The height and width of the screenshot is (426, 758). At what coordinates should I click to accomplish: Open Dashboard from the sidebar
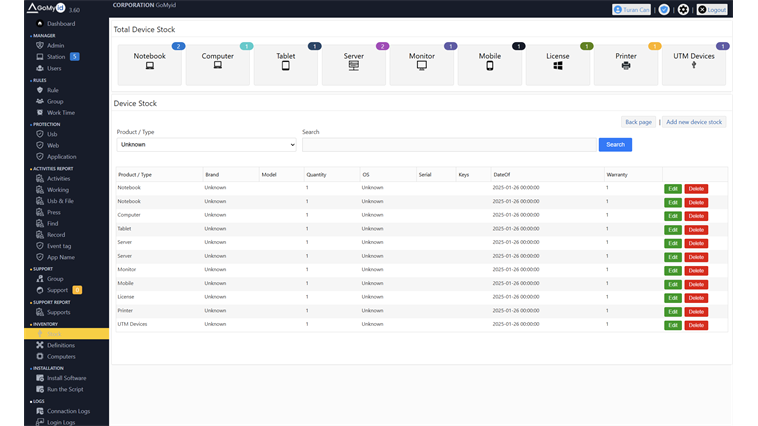[x=60, y=23]
